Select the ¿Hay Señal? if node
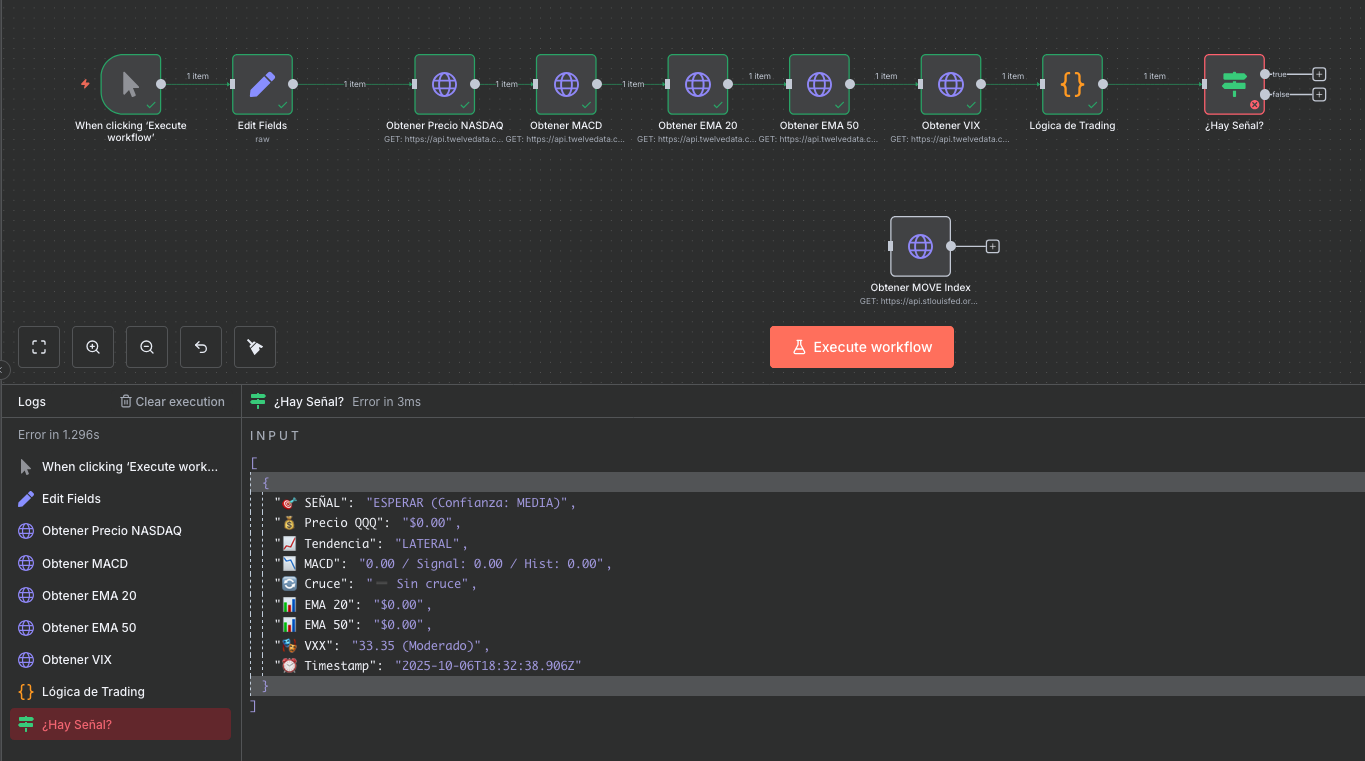 [x=1234, y=85]
